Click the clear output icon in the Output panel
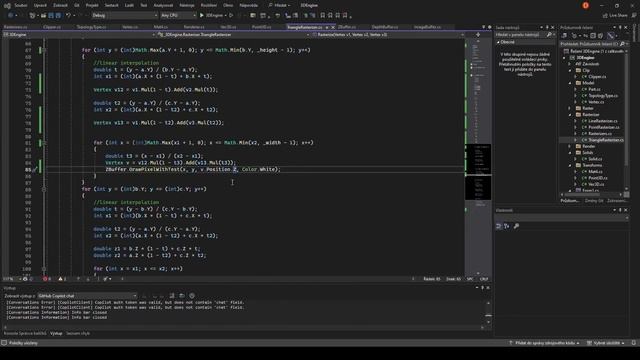The width and height of the screenshot is (640, 360). [x=172, y=296]
